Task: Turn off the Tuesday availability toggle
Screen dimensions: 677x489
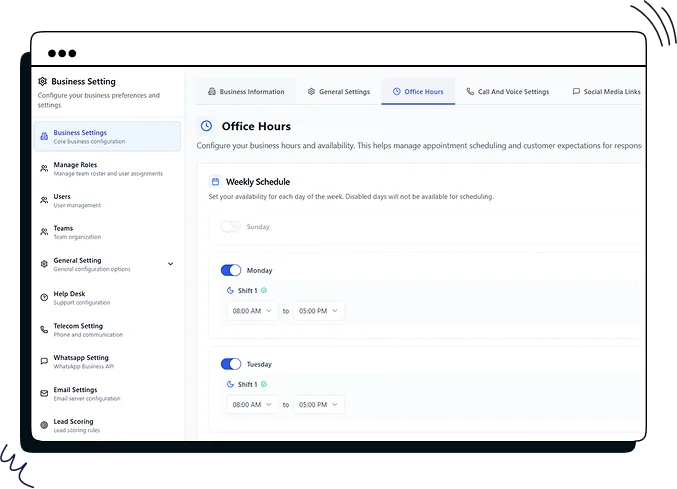Action: pos(231,364)
